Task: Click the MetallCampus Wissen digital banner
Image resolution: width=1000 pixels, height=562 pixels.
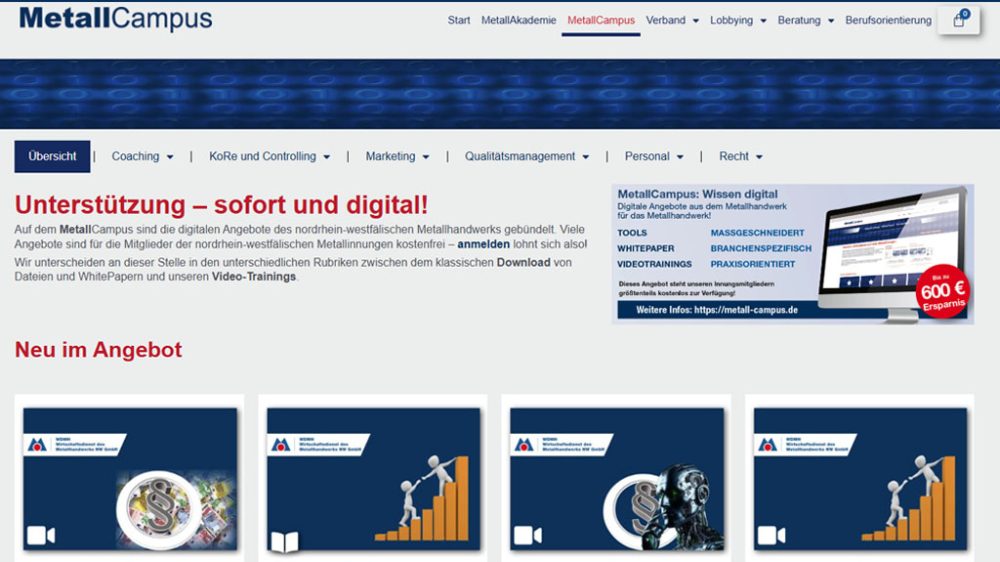Action: tap(793, 254)
